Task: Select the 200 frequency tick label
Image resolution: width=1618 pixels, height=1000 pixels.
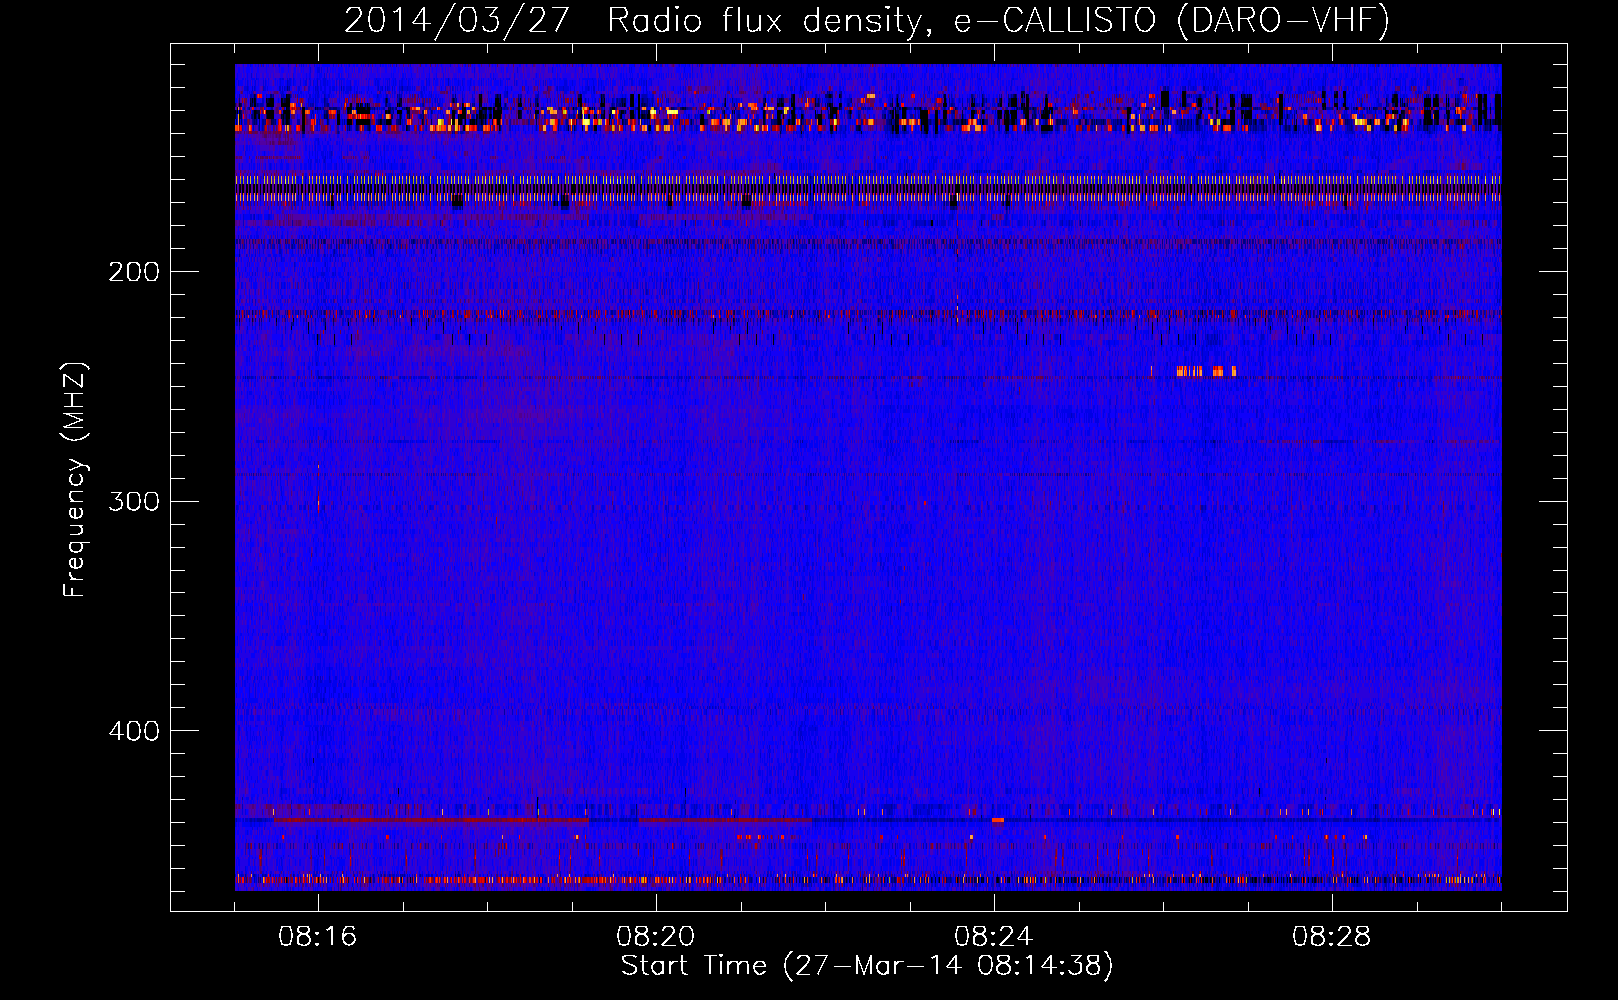Action: click(134, 272)
